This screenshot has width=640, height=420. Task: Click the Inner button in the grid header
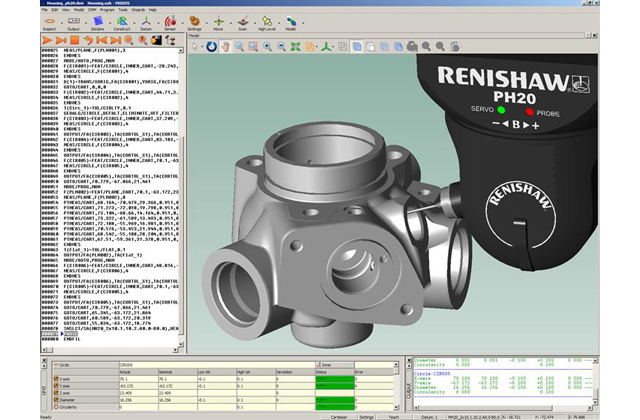tap(334, 365)
